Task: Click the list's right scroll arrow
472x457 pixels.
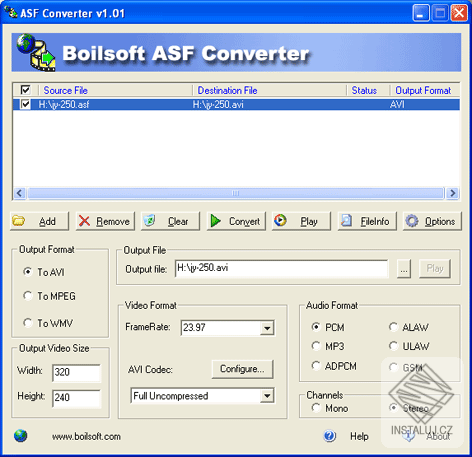Action: coord(452,193)
